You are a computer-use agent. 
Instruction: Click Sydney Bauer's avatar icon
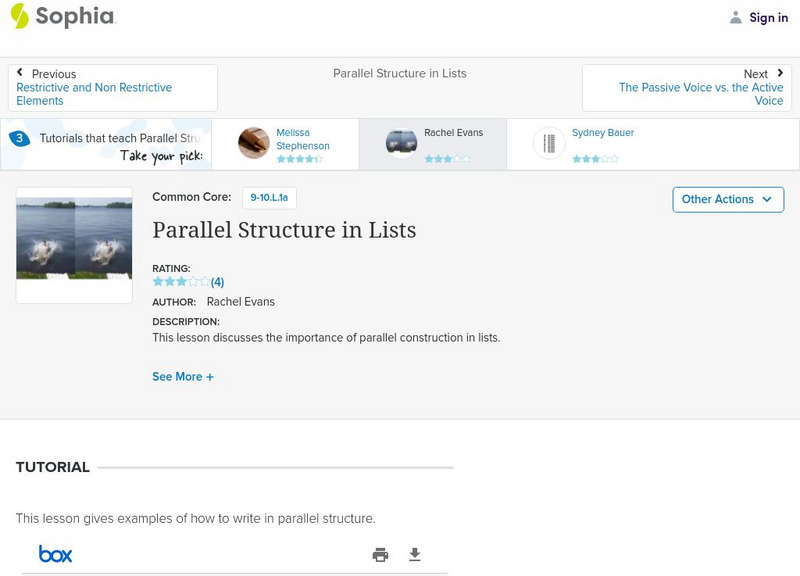[x=549, y=144]
